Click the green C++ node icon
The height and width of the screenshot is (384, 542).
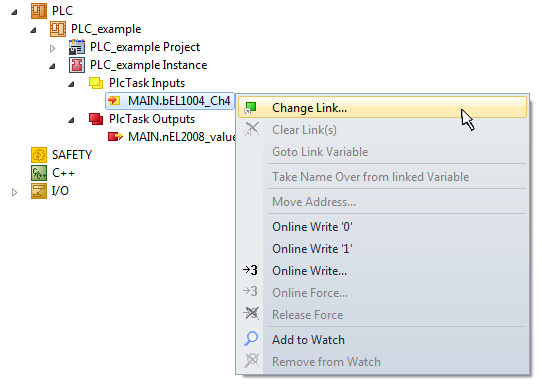pyautogui.click(x=39, y=173)
